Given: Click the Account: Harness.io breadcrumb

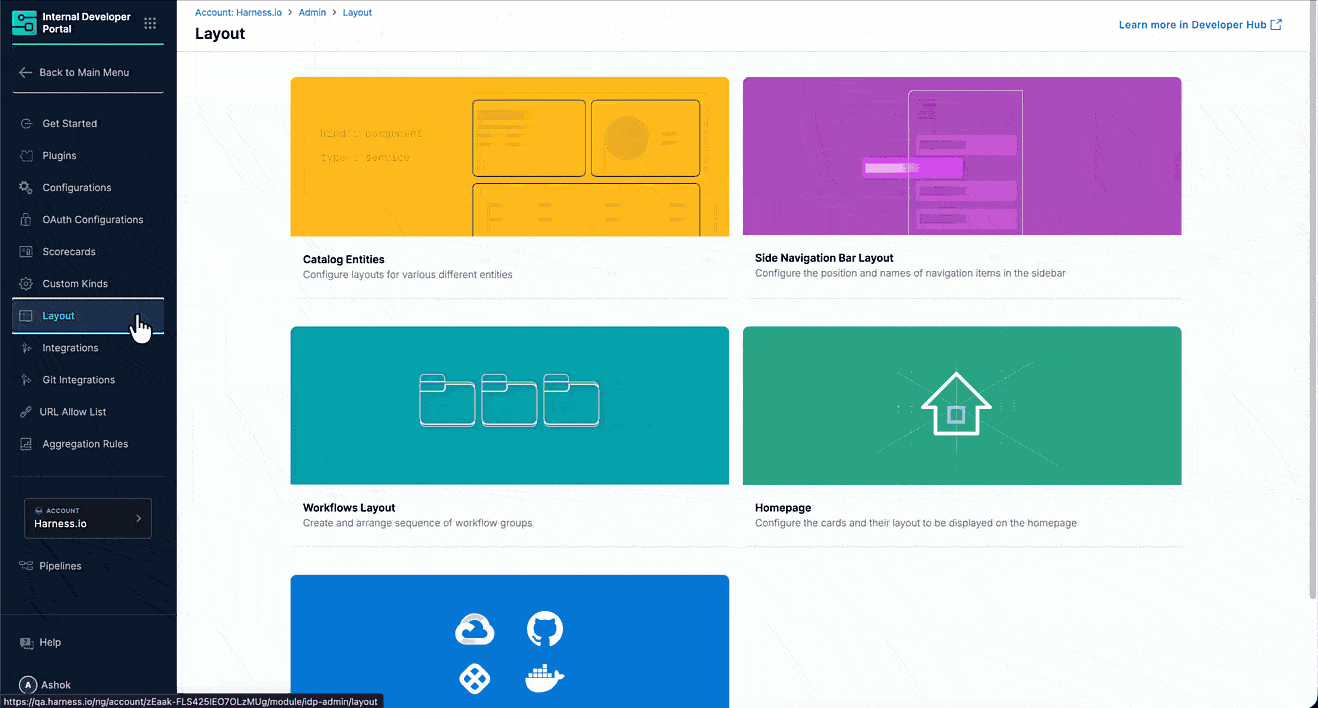Looking at the screenshot, I should (x=239, y=13).
